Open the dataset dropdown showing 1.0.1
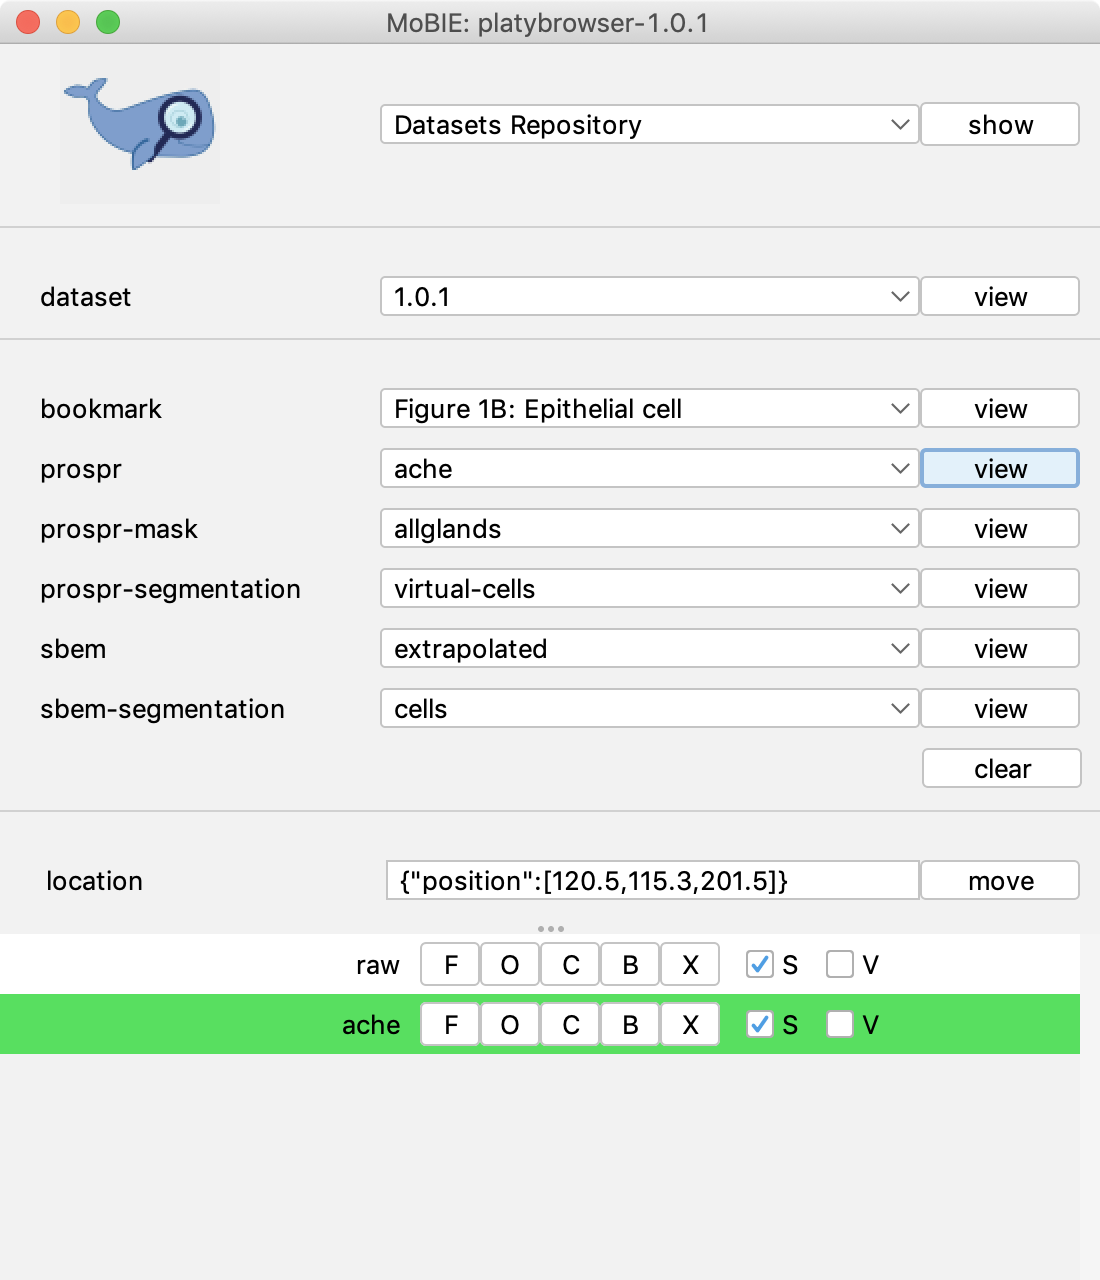This screenshot has height=1280, width=1100. pos(649,296)
